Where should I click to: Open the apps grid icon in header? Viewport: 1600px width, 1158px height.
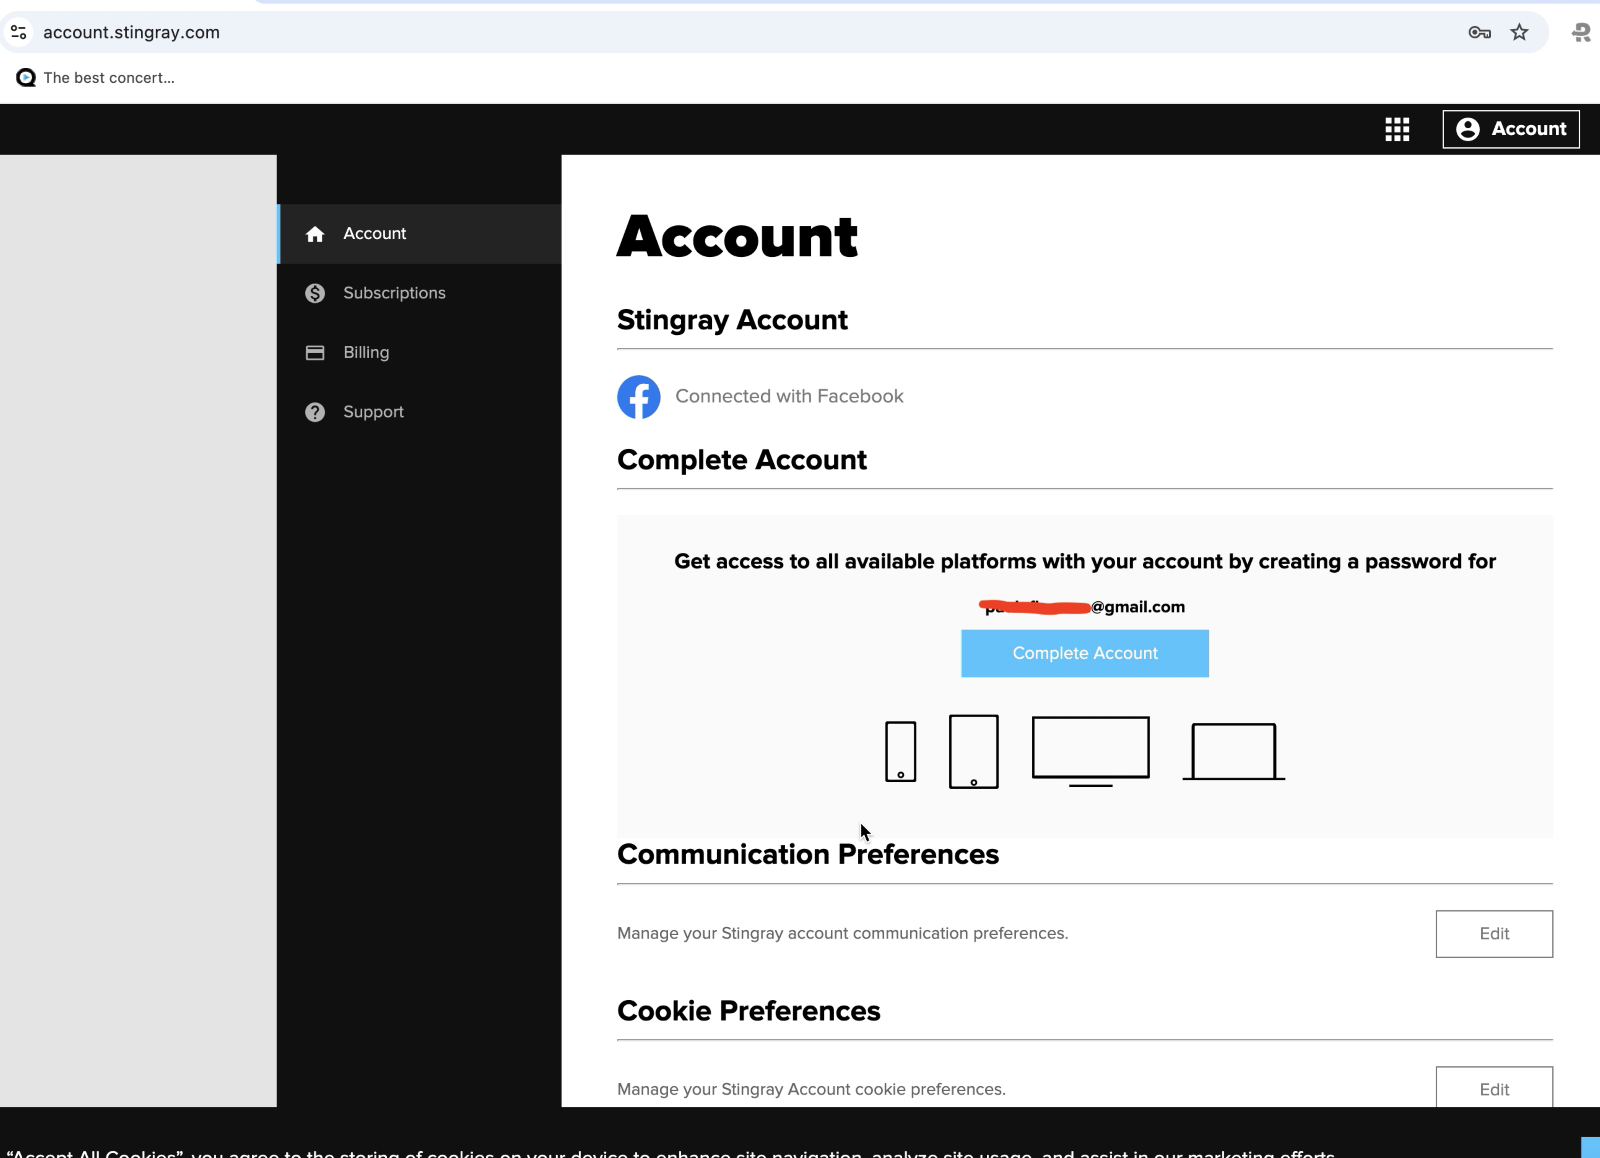pyautogui.click(x=1397, y=129)
